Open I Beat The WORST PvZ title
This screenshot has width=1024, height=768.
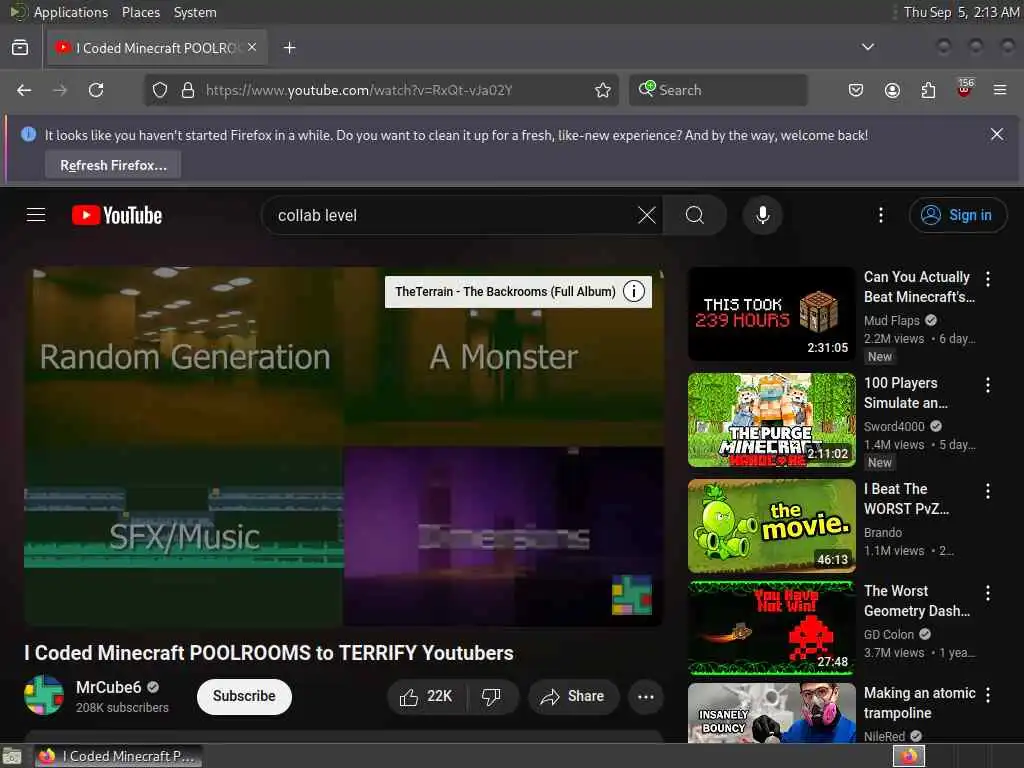906,499
